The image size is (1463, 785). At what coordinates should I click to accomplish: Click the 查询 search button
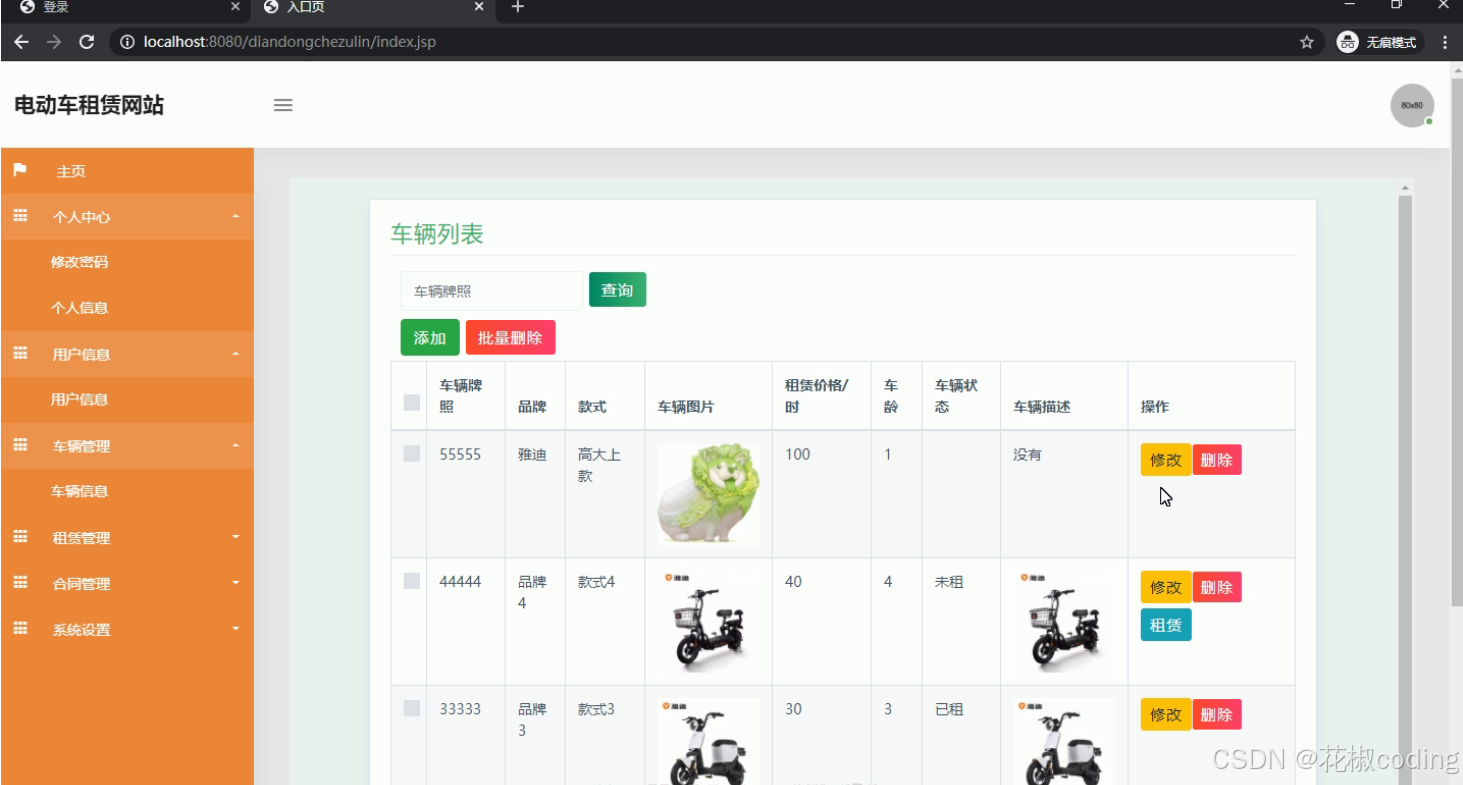pyautogui.click(x=617, y=290)
